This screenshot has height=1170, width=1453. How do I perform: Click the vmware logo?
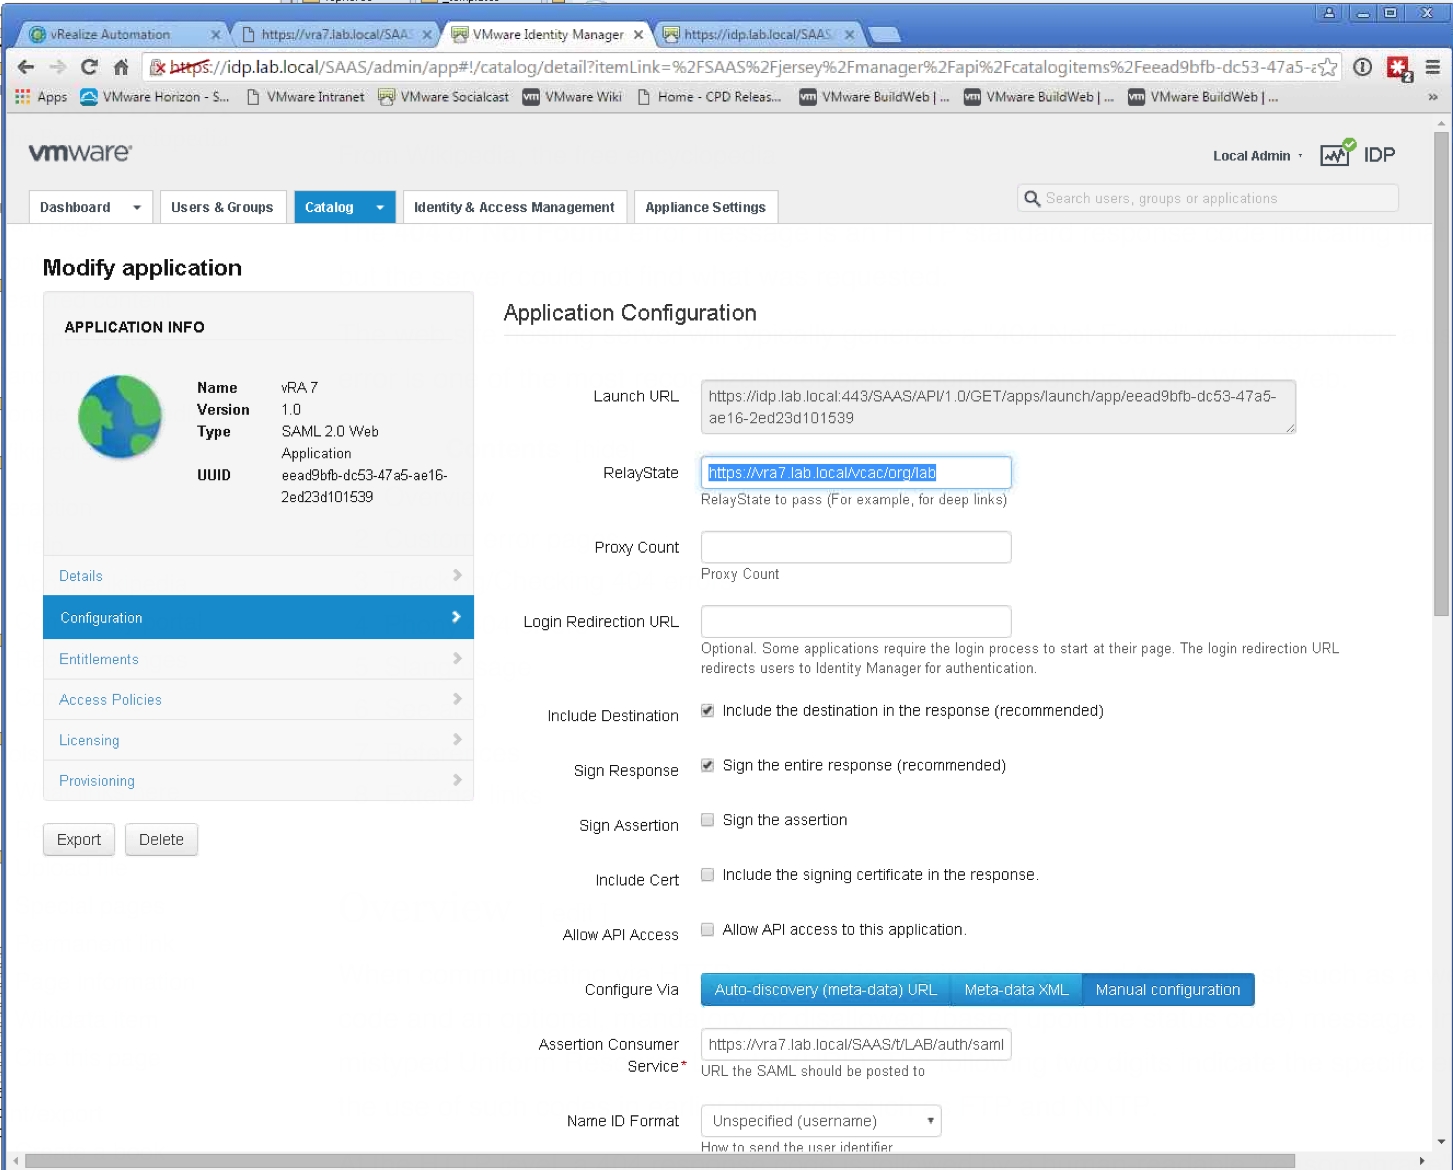[x=80, y=152]
